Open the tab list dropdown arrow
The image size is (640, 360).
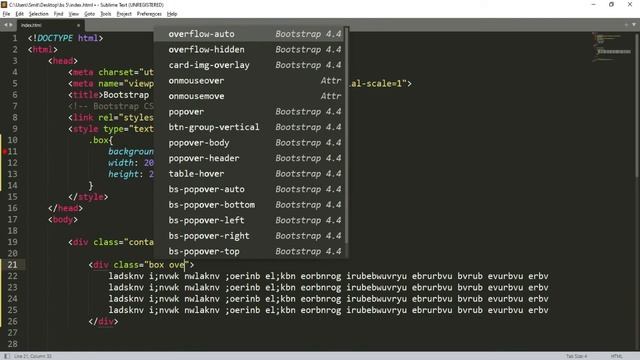(x=634, y=25)
